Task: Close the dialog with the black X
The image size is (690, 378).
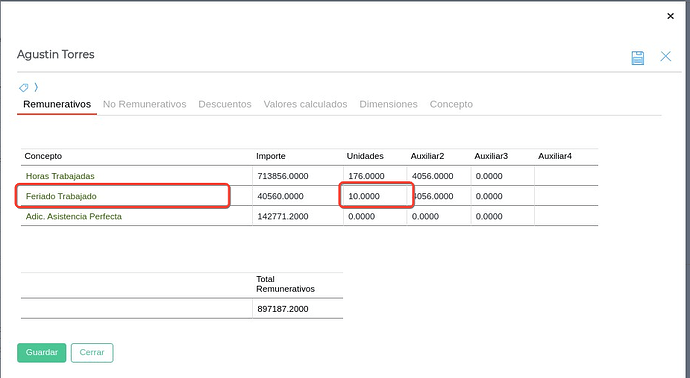Action: (670, 16)
